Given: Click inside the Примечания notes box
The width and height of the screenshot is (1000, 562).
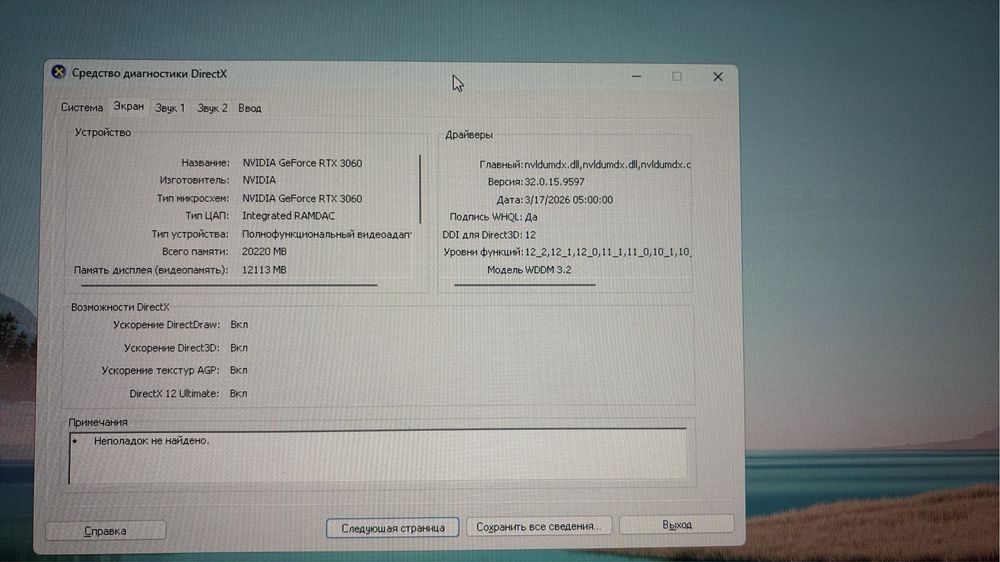Looking at the screenshot, I should pos(378,457).
